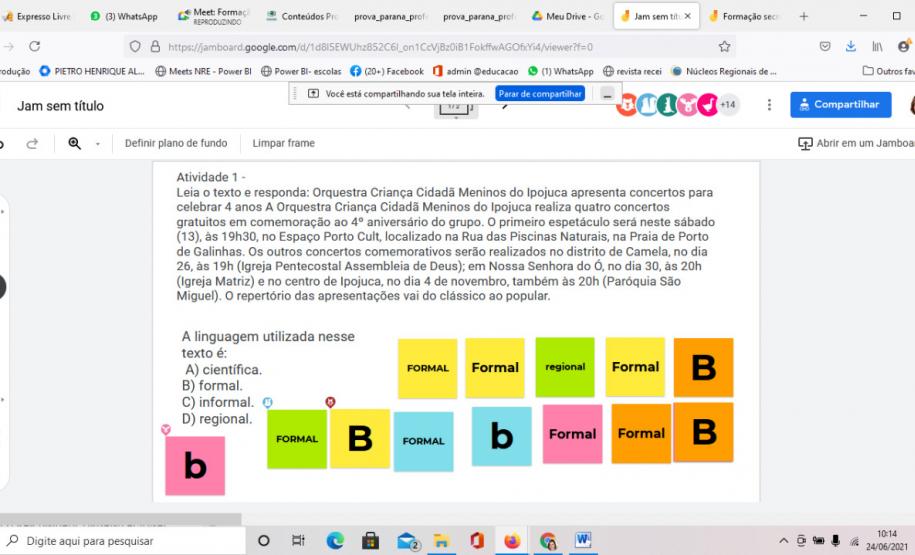Click the Windows taskbar search field
Image resolution: width=915 pixels, height=555 pixels.
pyautogui.click(x=120, y=541)
